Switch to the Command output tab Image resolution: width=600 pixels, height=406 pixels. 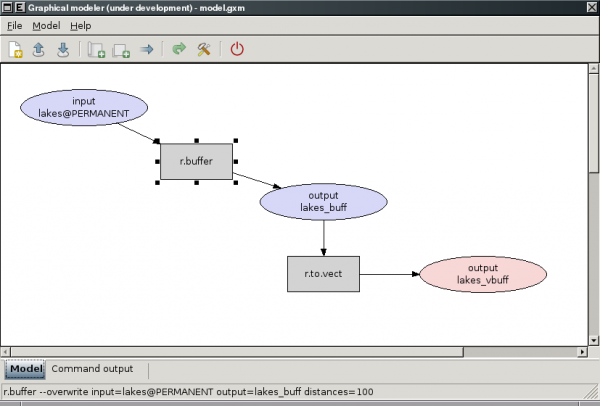(92, 369)
